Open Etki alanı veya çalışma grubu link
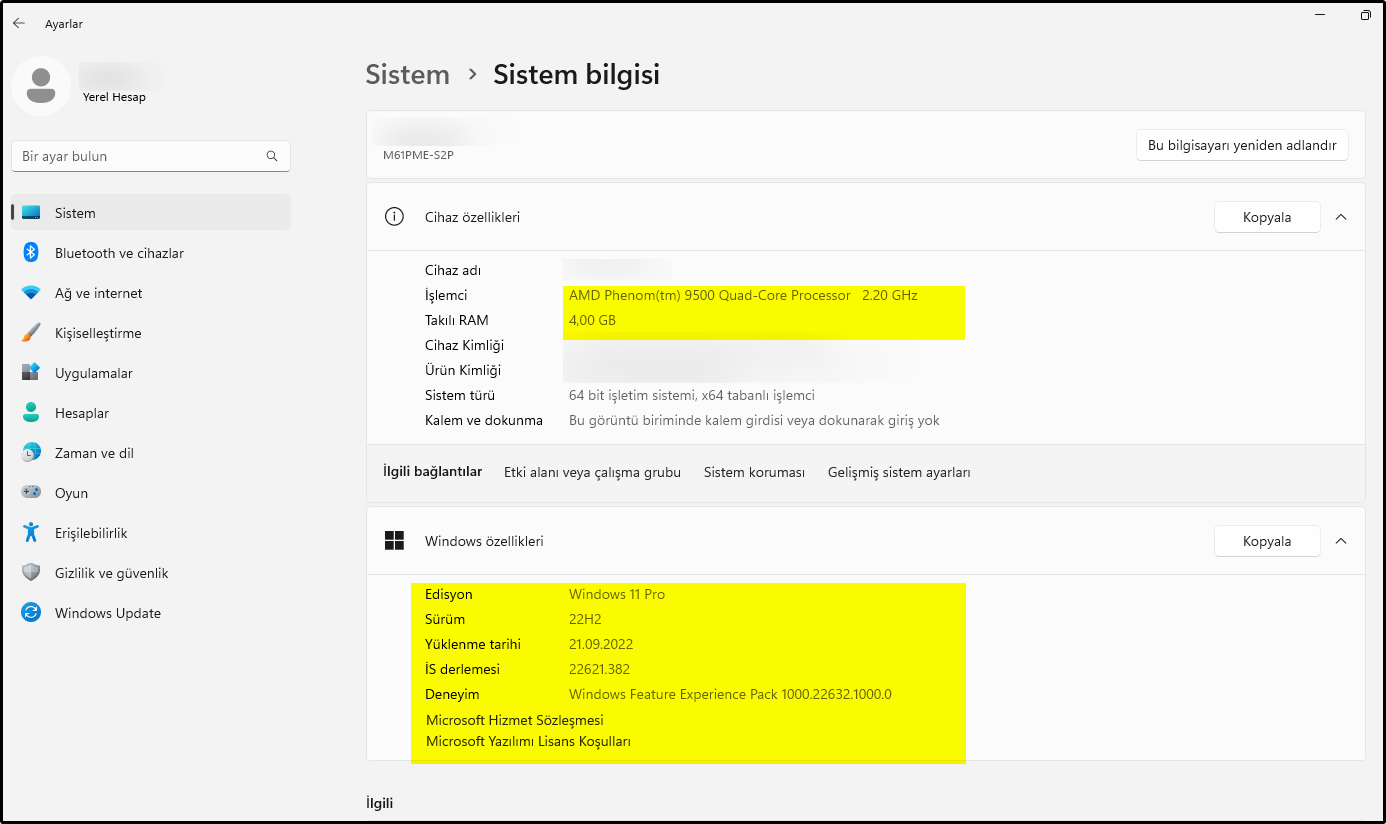The height and width of the screenshot is (824, 1386). (592, 472)
